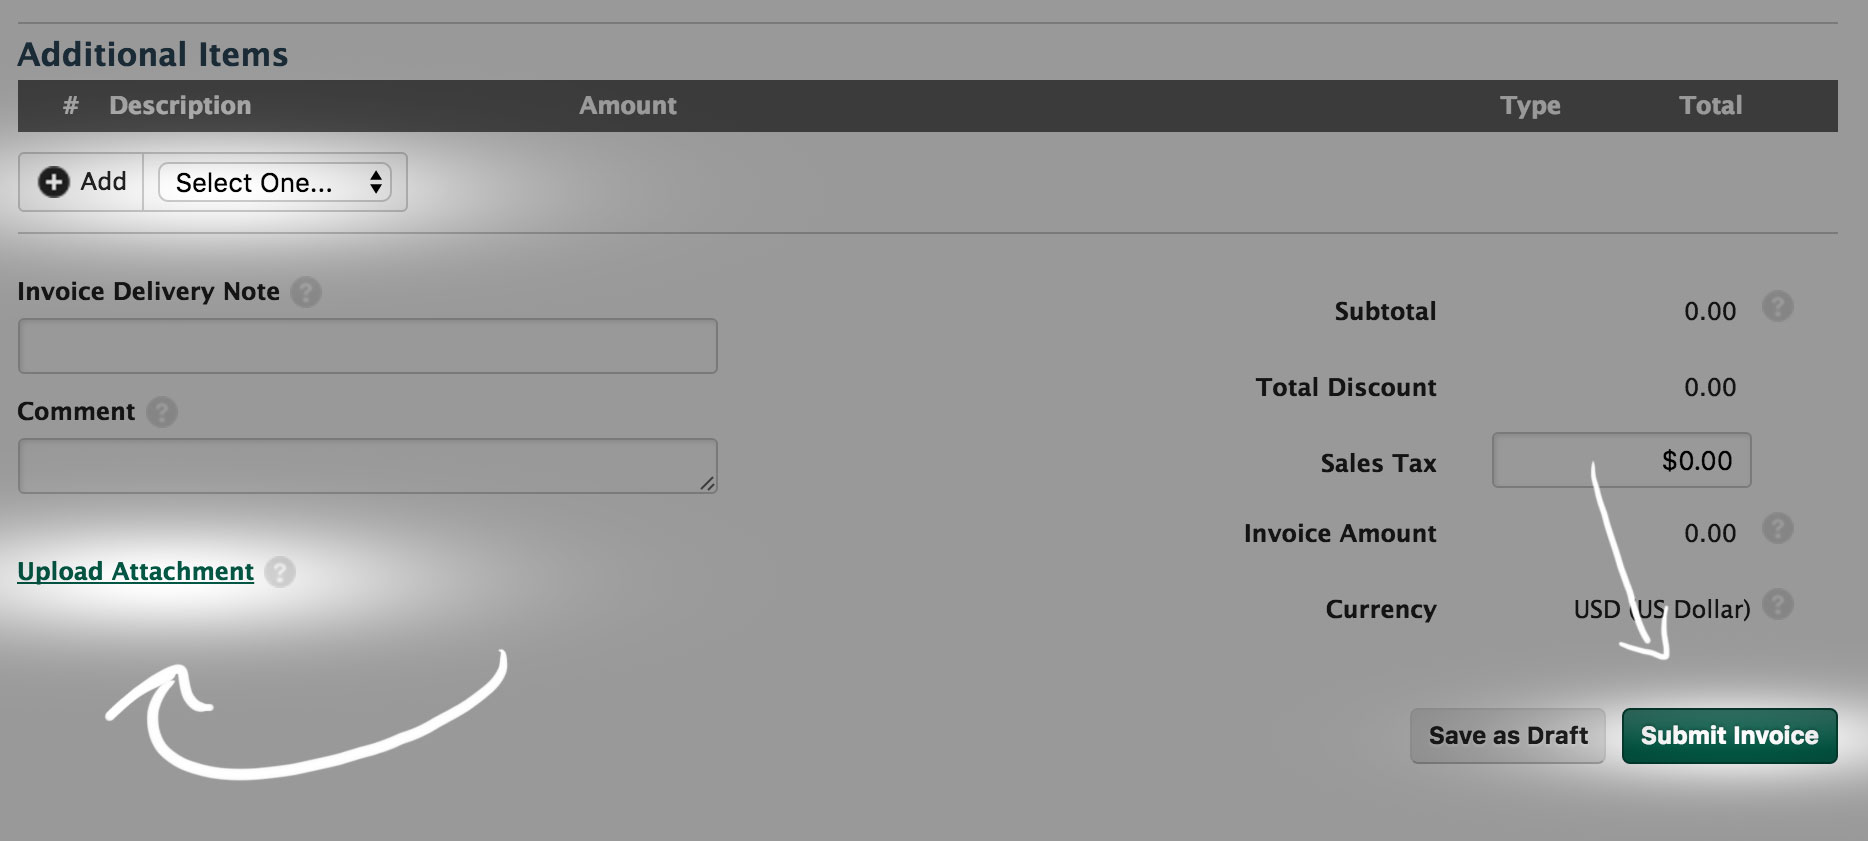This screenshot has height=841, width=1868.
Task: Click the USD (US Dollar) currency text
Action: click(1662, 610)
